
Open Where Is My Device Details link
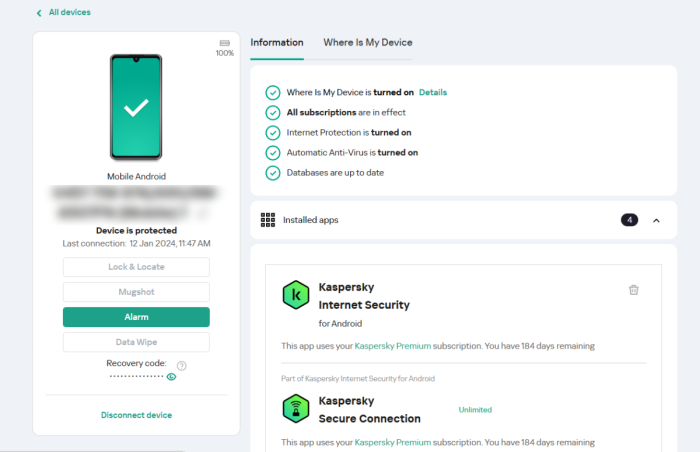point(433,92)
